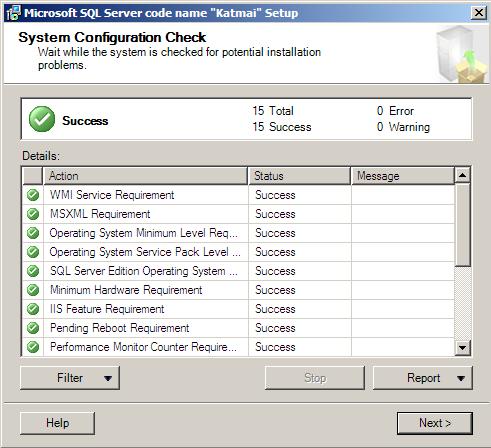The image size is (491, 448).
Task: Click the blank icon column header
Action: point(33,176)
